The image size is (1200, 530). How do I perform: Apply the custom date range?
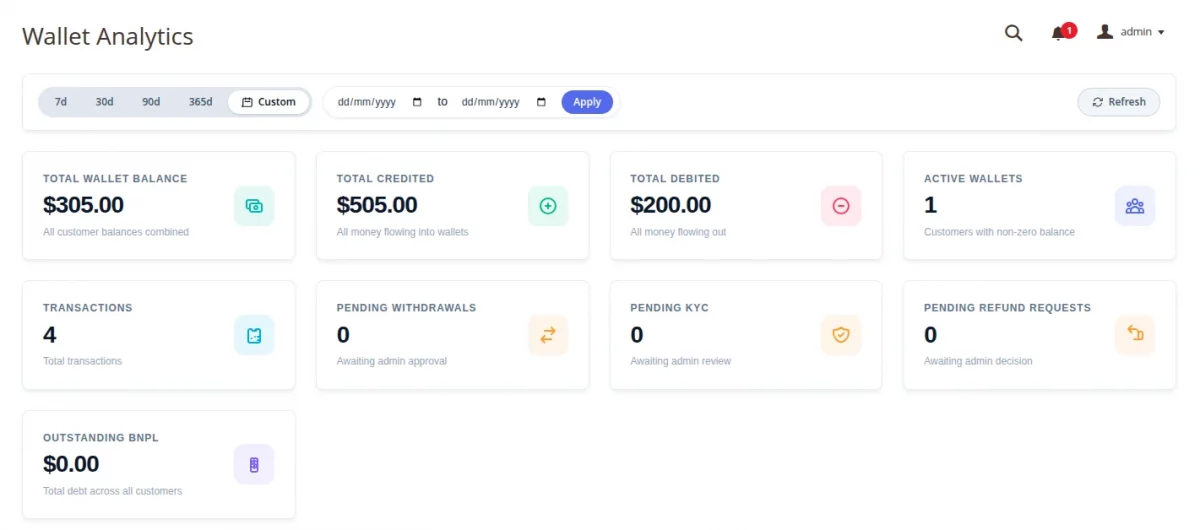coord(587,102)
